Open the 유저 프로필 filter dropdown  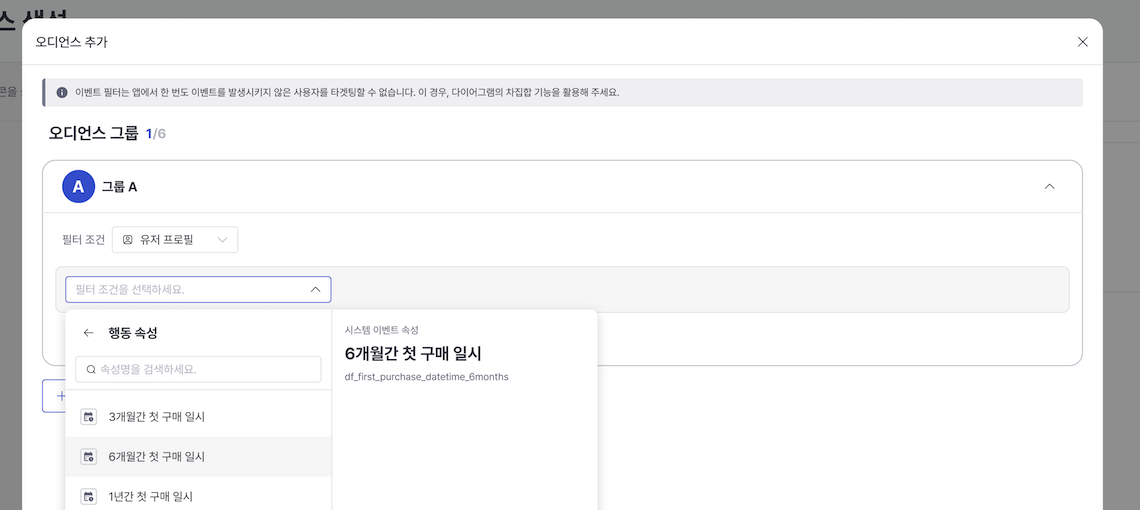tap(175, 240)
